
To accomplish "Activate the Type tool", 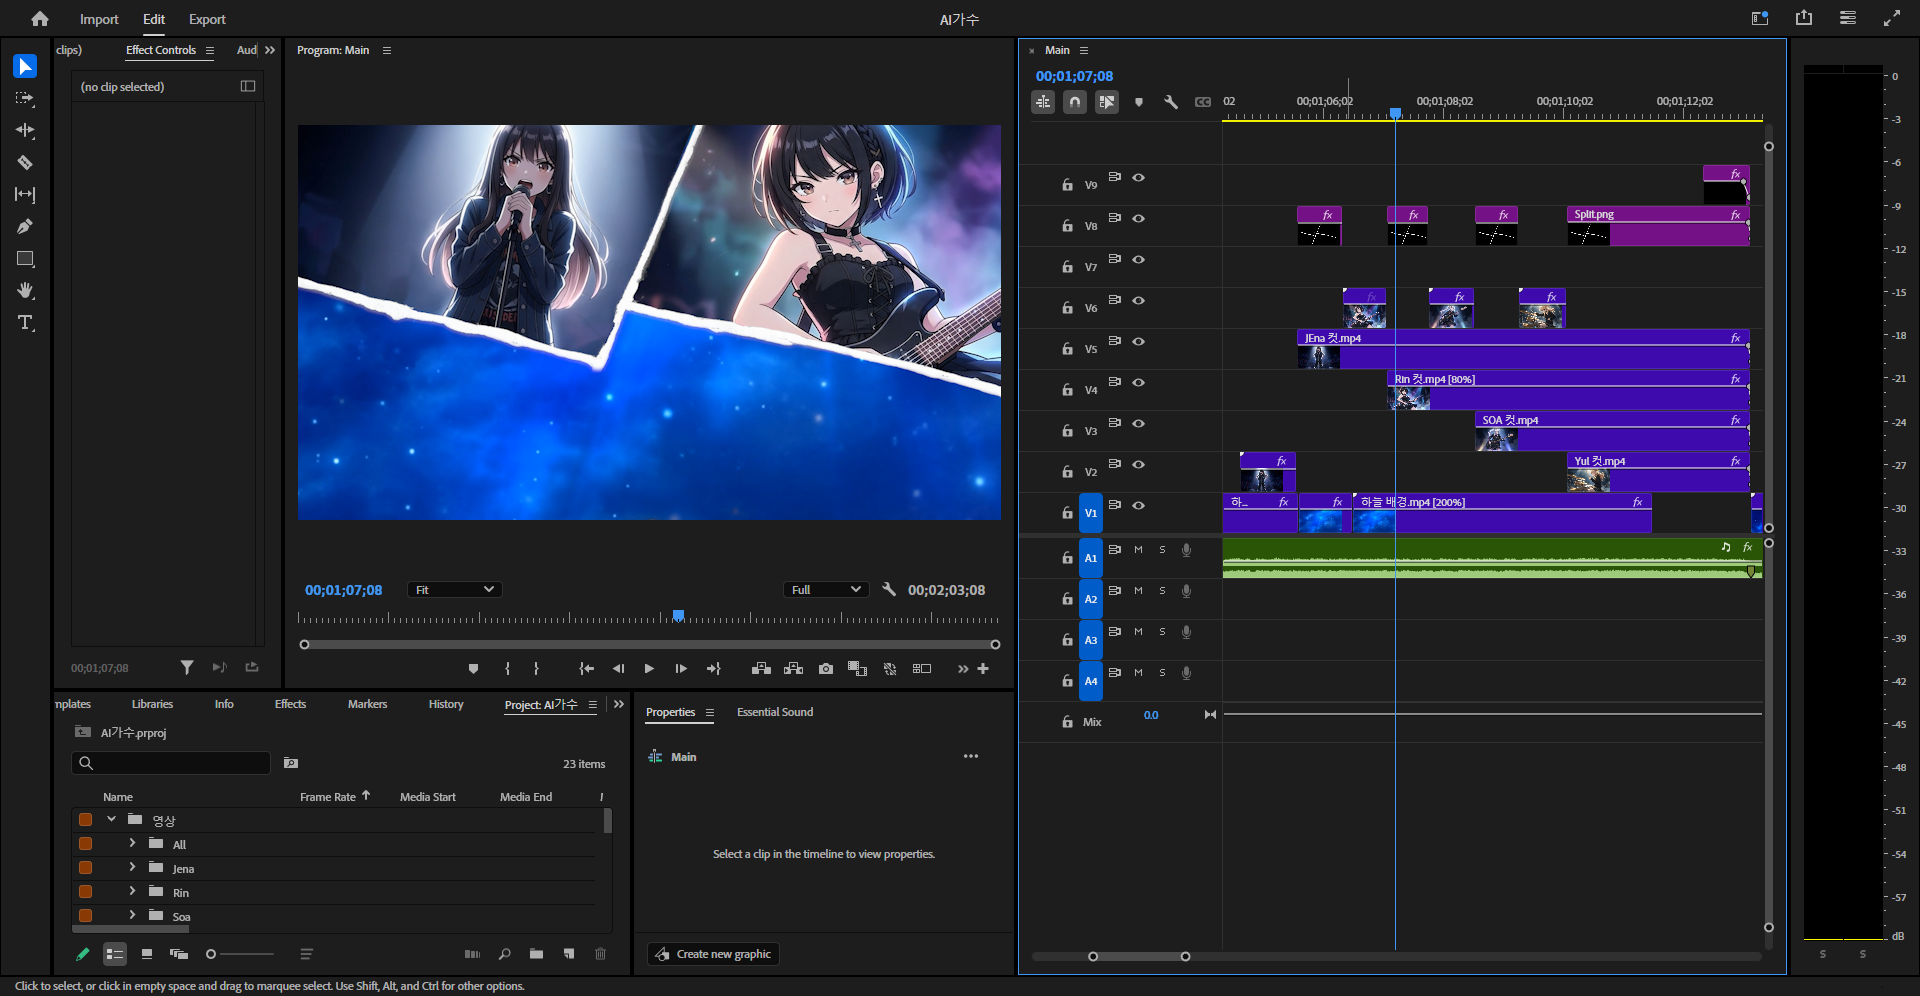I will (25, 323).
